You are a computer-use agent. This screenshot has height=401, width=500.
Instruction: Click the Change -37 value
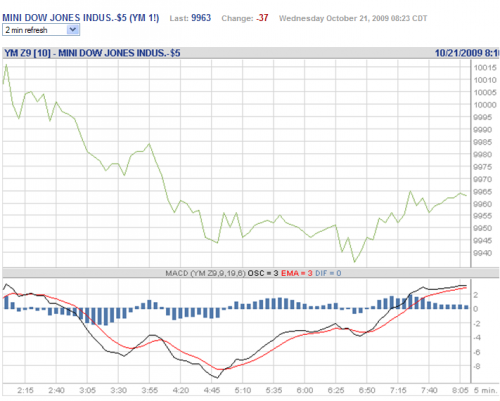click(x=262, y=18)
